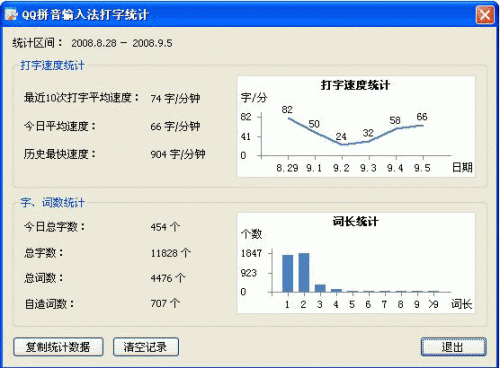
Task: Click the 今日平均速度 label
Action: [59, 126]
